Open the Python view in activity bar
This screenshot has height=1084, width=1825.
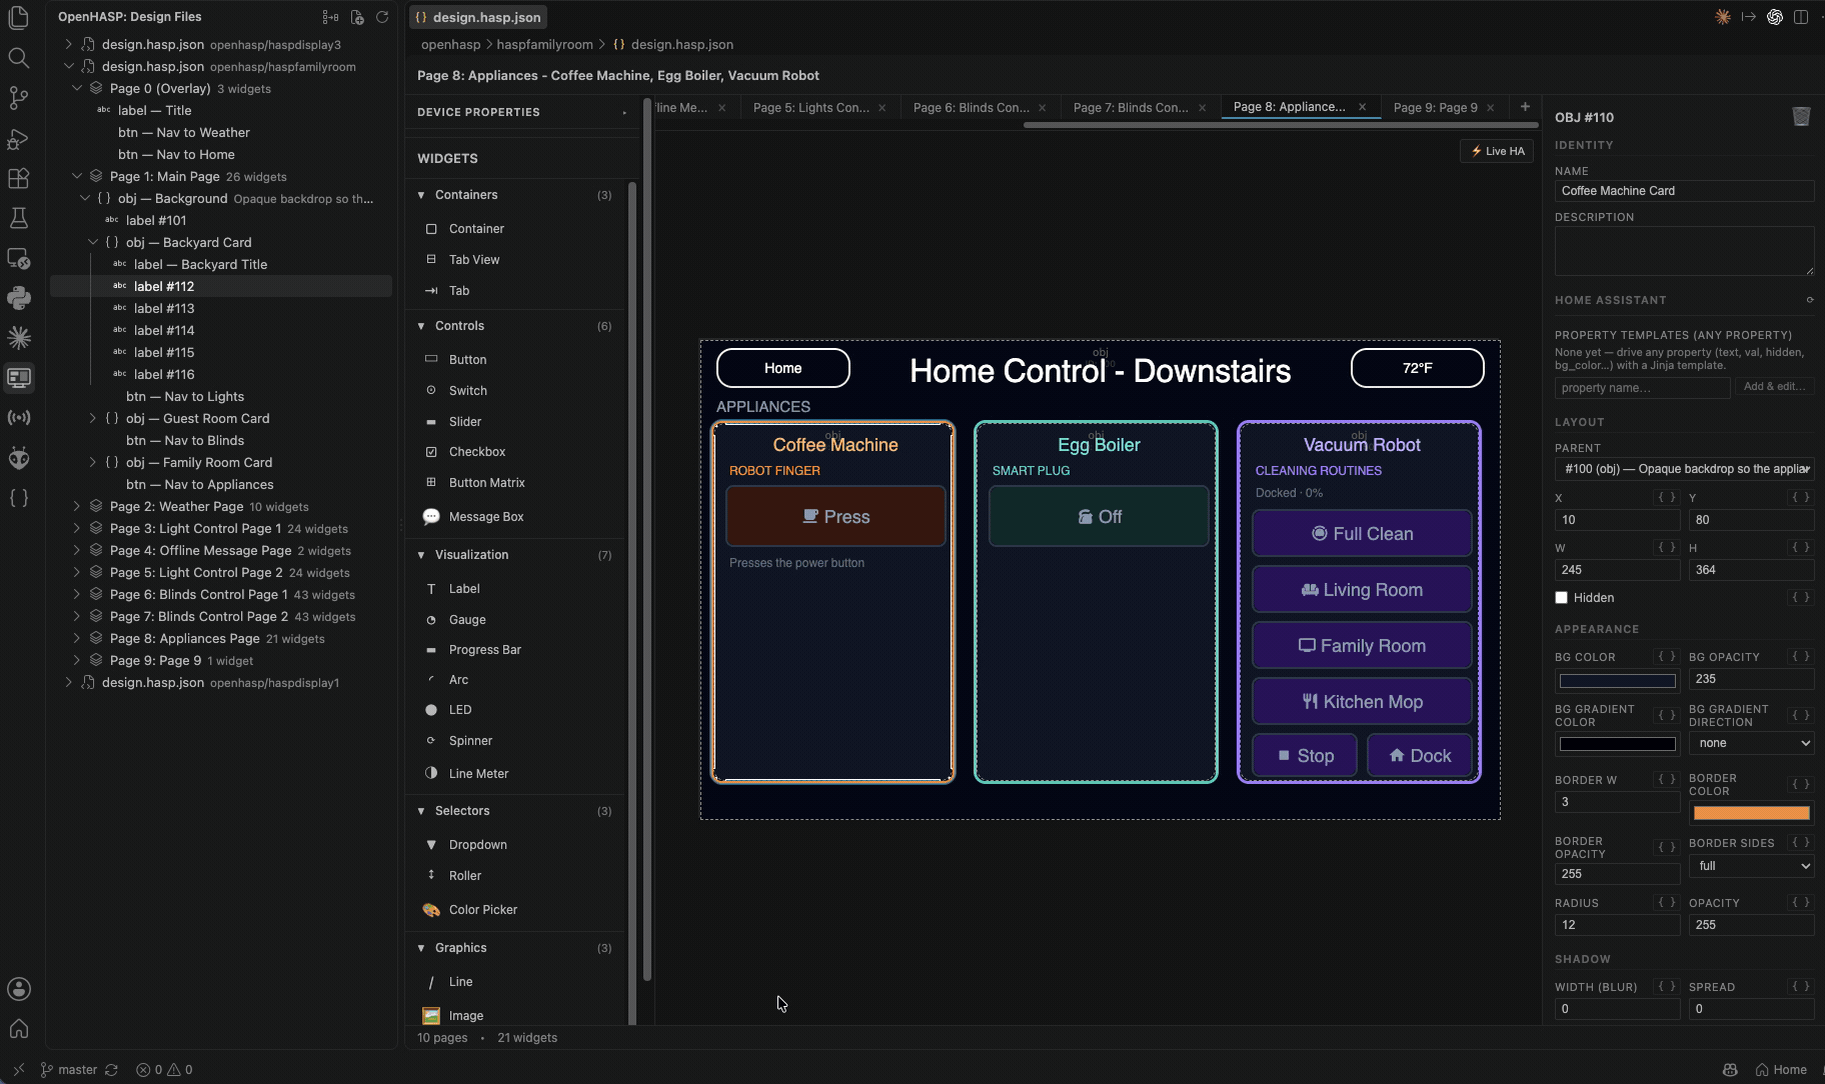click(x=19, y=298)
